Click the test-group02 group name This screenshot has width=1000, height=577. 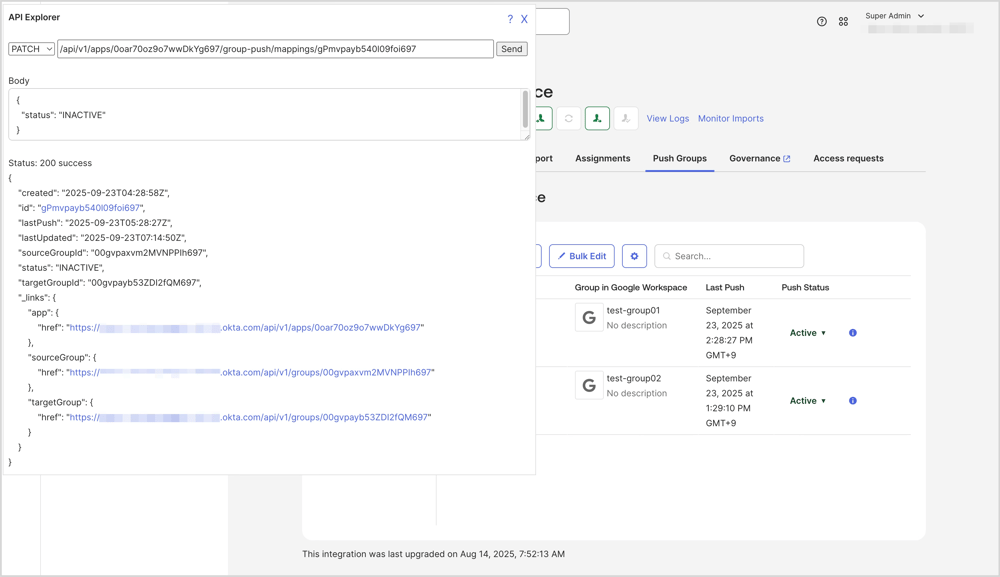(x=633, y=379)
